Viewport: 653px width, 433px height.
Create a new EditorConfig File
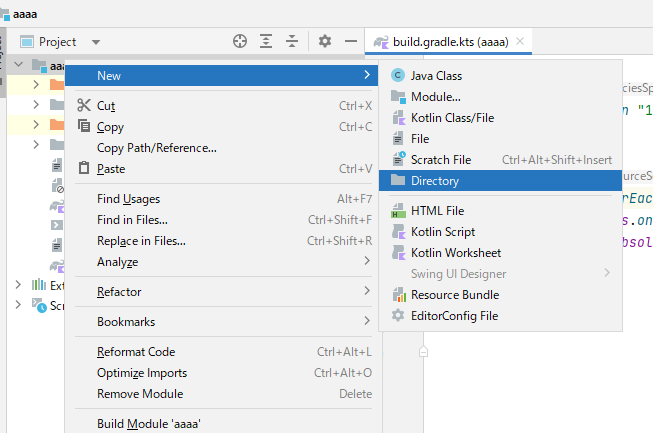[x=501, y=316]
